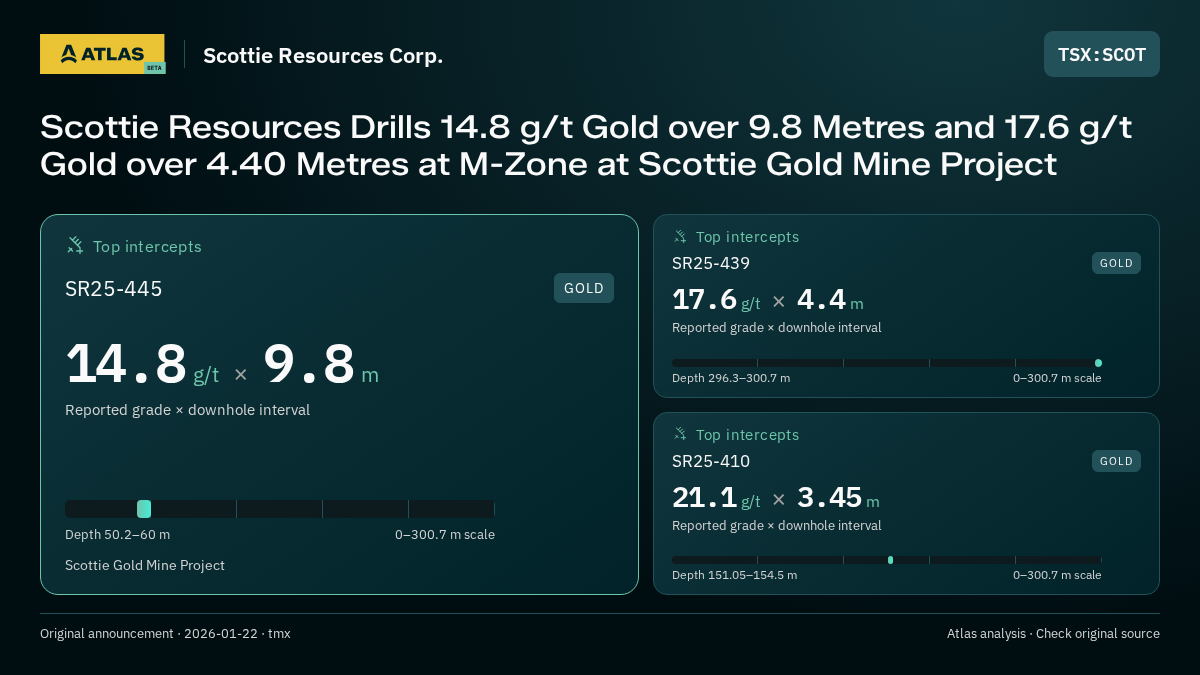Screen dimensions: 1200x675
Task: Click the depth marker on SR25-445 scale bar
Action: 144,509
